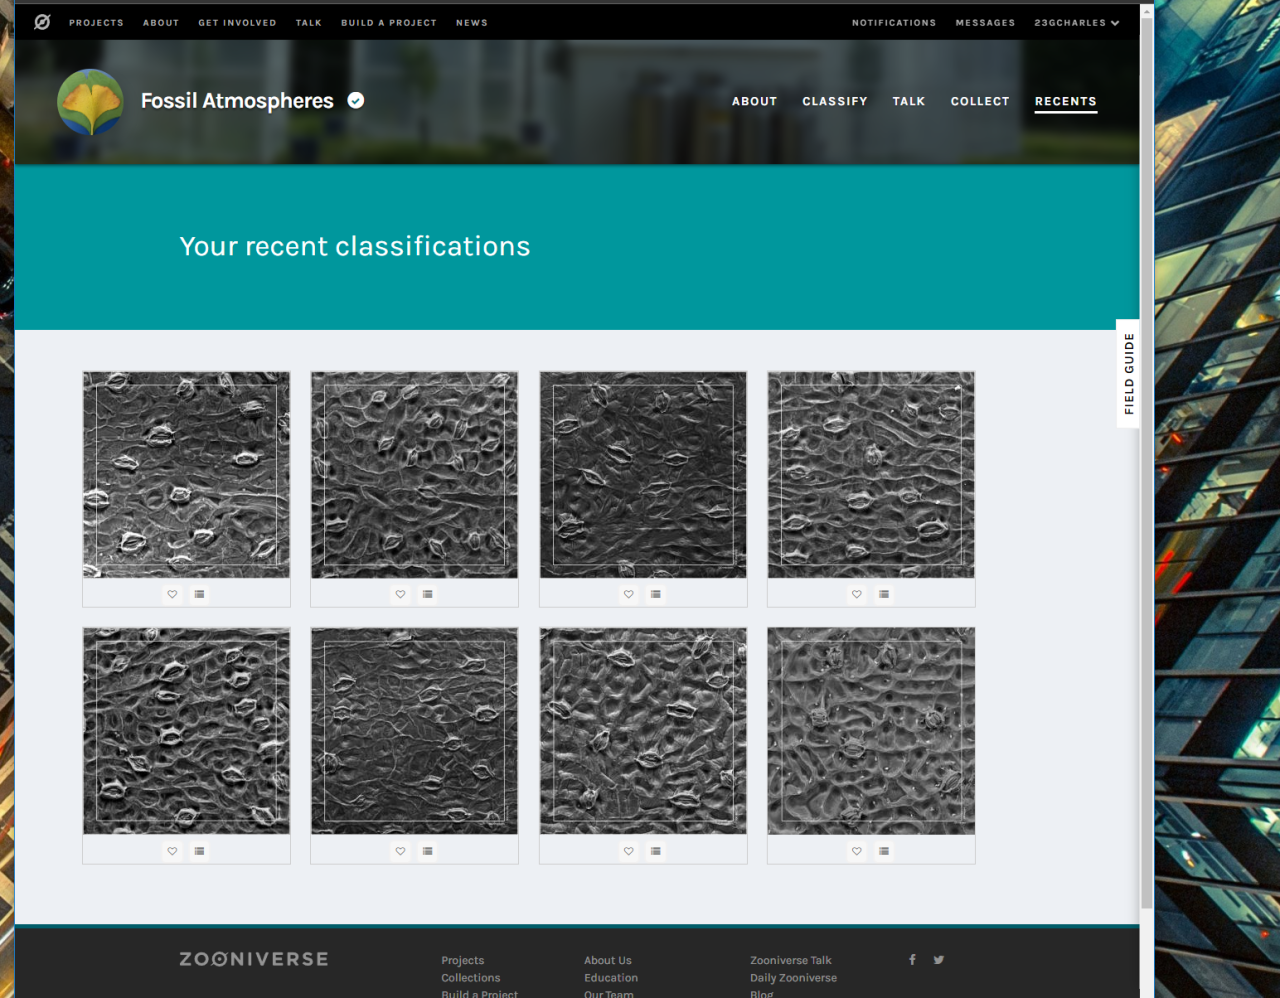The height and width of the screenshot is (998, 1280).
Task: Favorite the fourth thumbnail in the top row
Action: pyautogui.click(x=856, y=594)
